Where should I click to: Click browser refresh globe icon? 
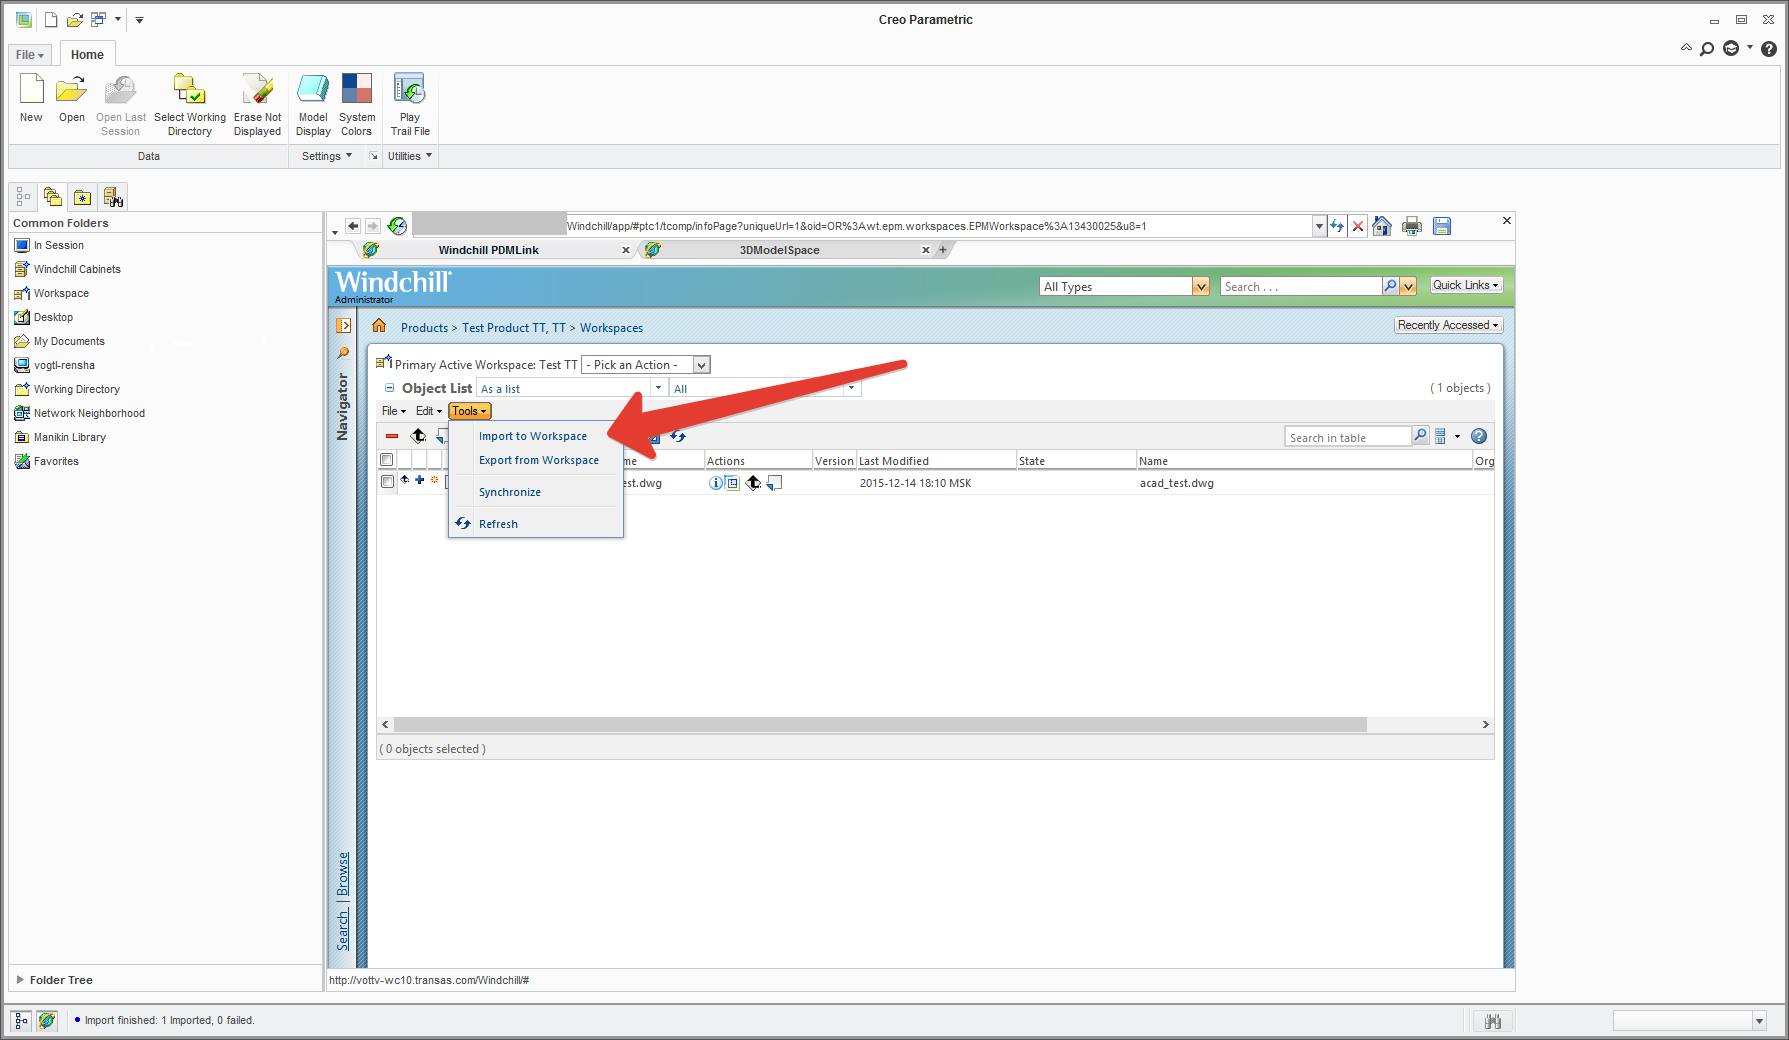[397, 226]
